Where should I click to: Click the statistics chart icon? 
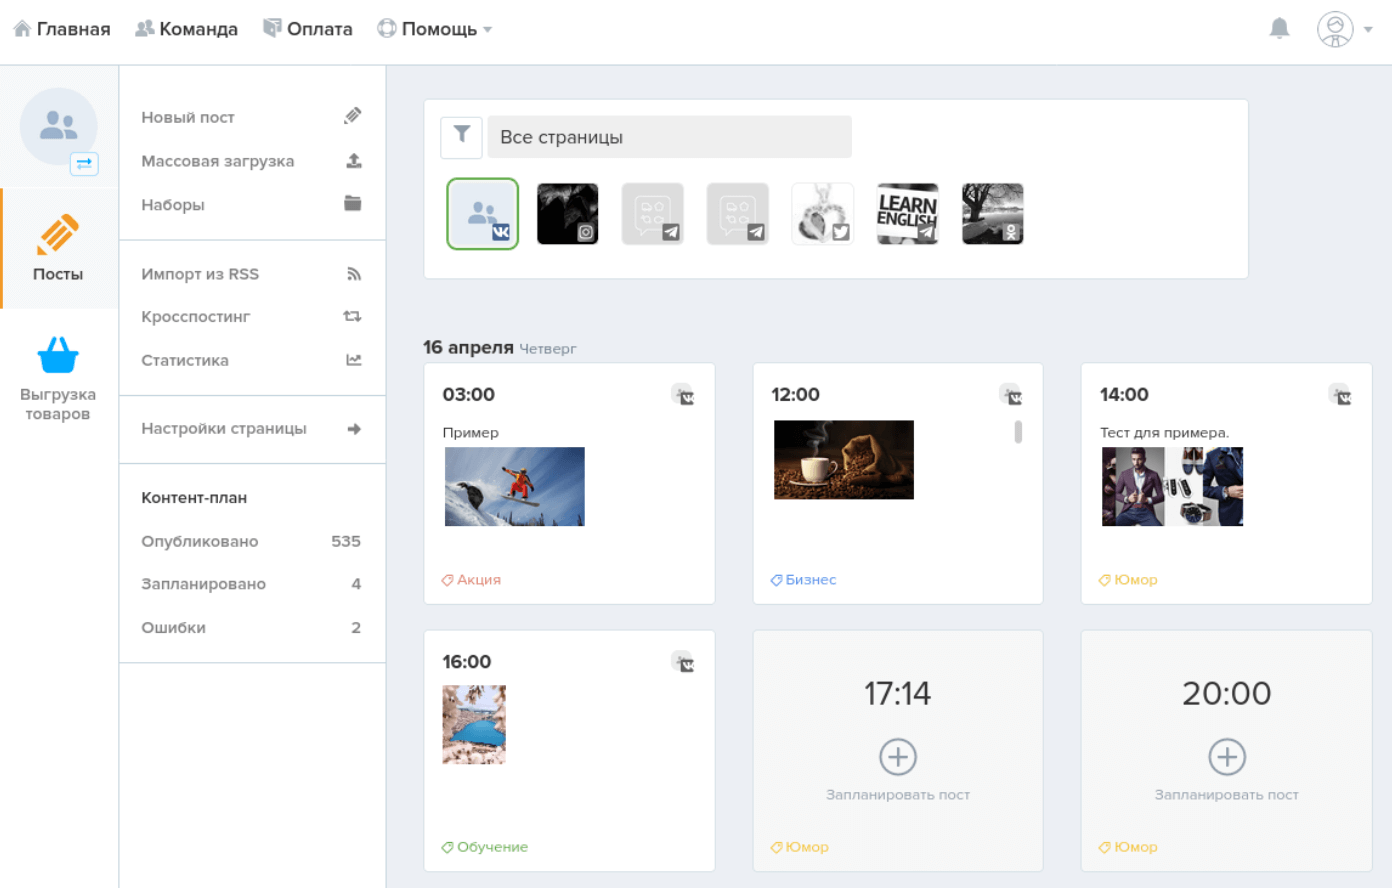[353, 360]
